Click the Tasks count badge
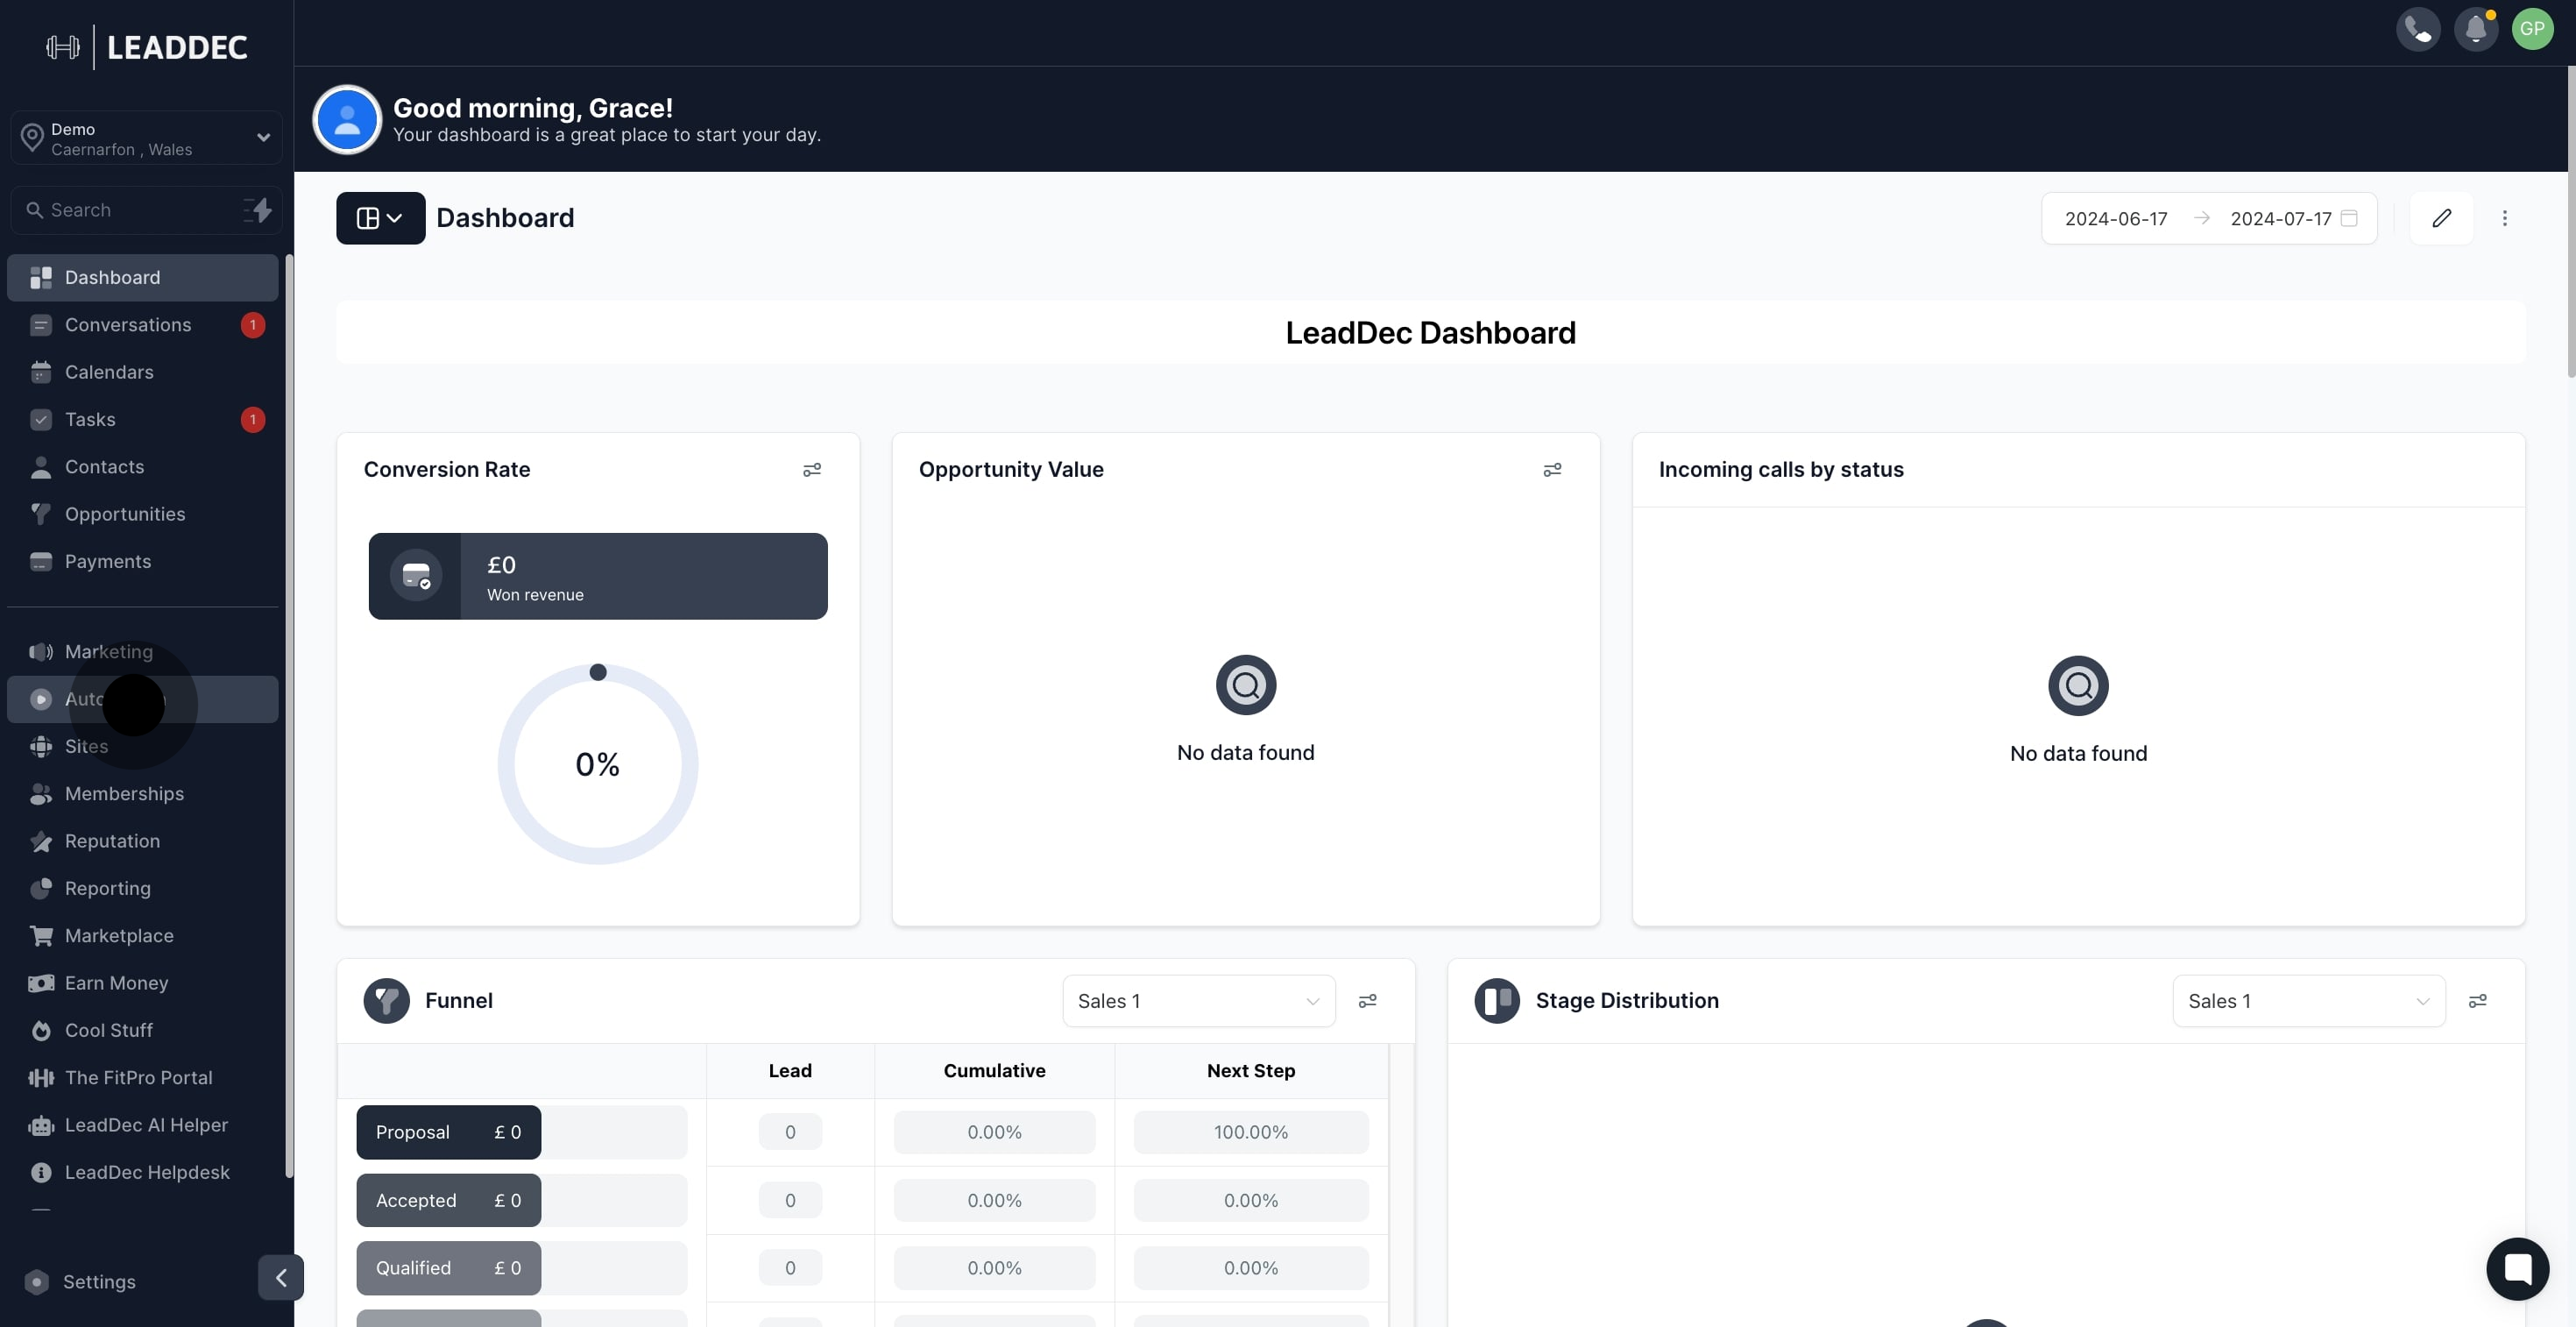This screenshot has height=1327, width=2576. [x=253, y=420]
